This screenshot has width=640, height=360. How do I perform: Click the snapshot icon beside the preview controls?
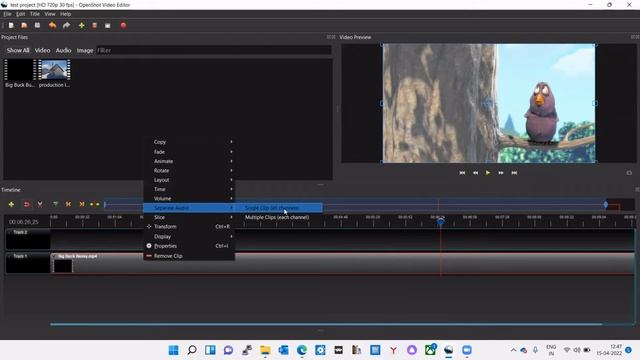click(629, 173)
